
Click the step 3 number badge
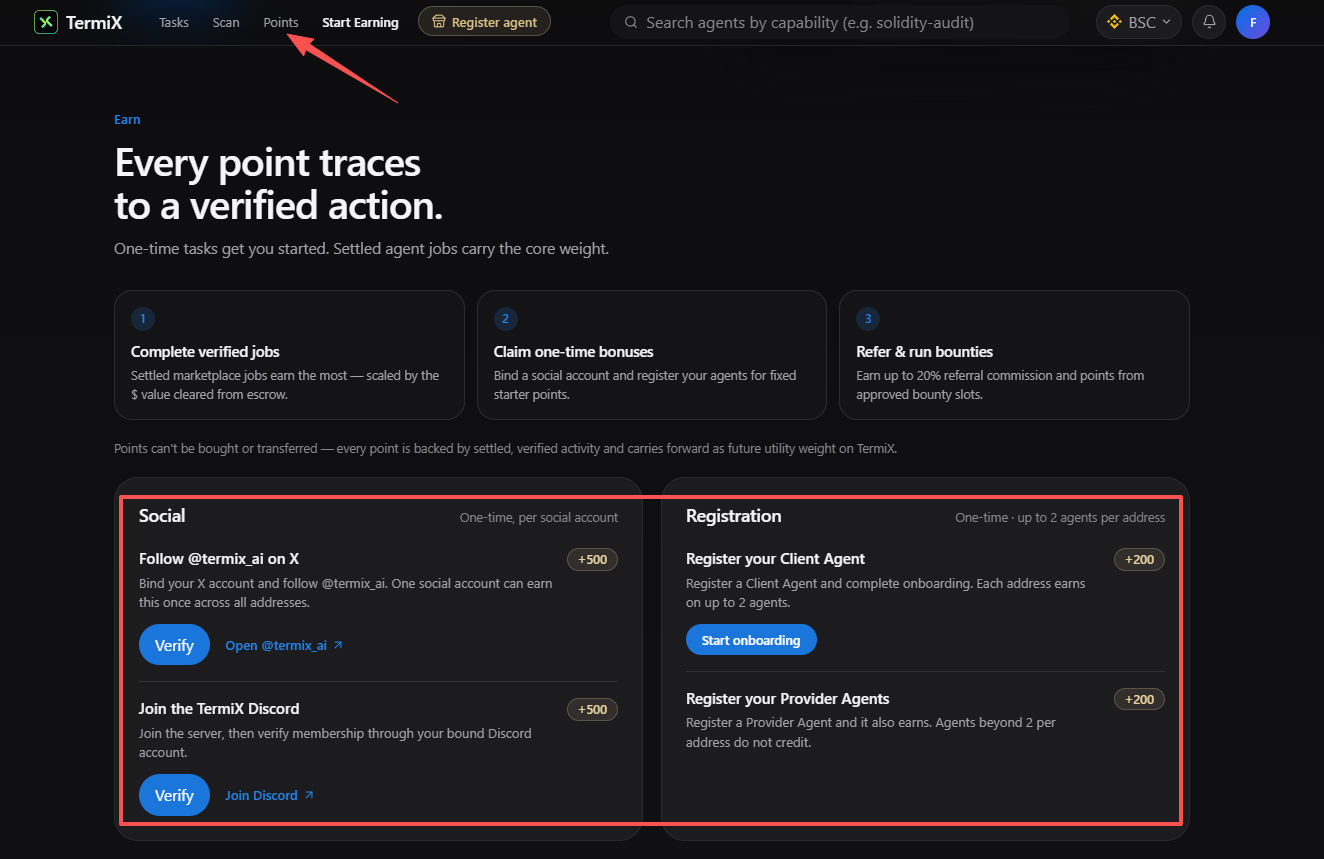pyautogui.click(x=868, y=319)
